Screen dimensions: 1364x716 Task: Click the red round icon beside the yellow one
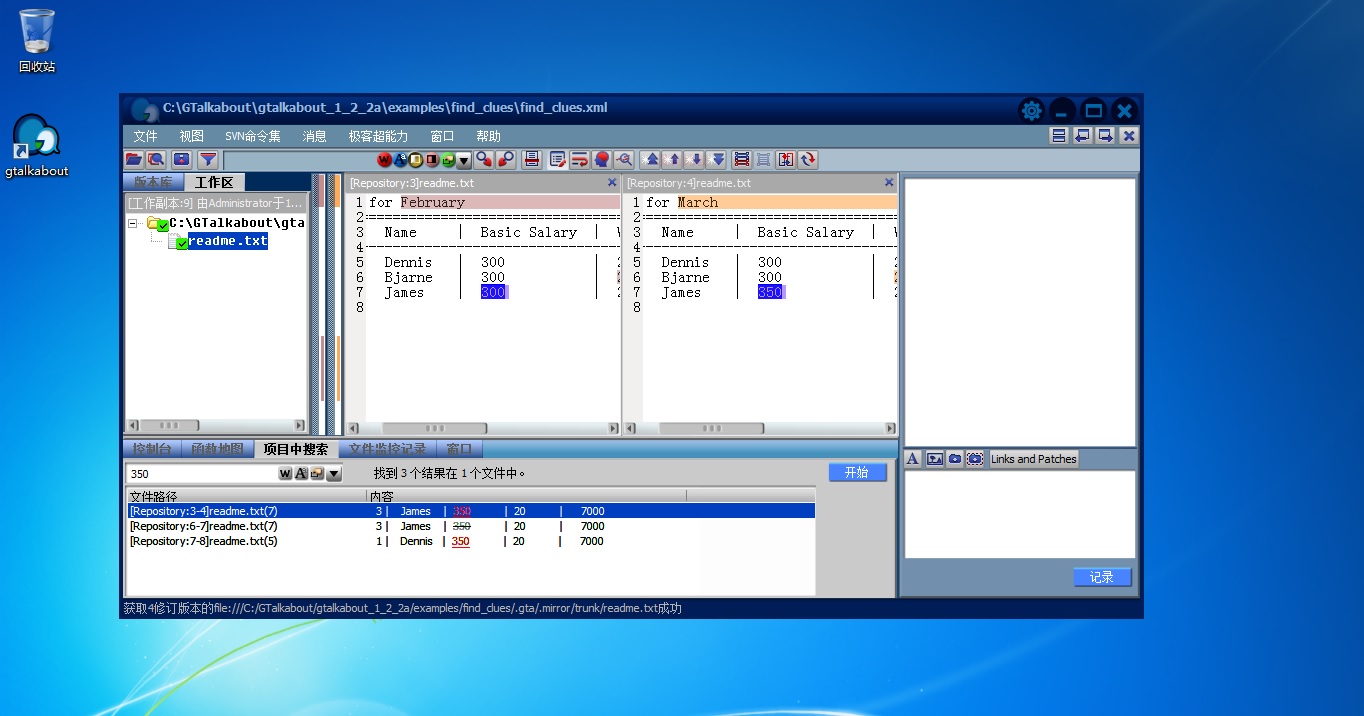[432, 160]
